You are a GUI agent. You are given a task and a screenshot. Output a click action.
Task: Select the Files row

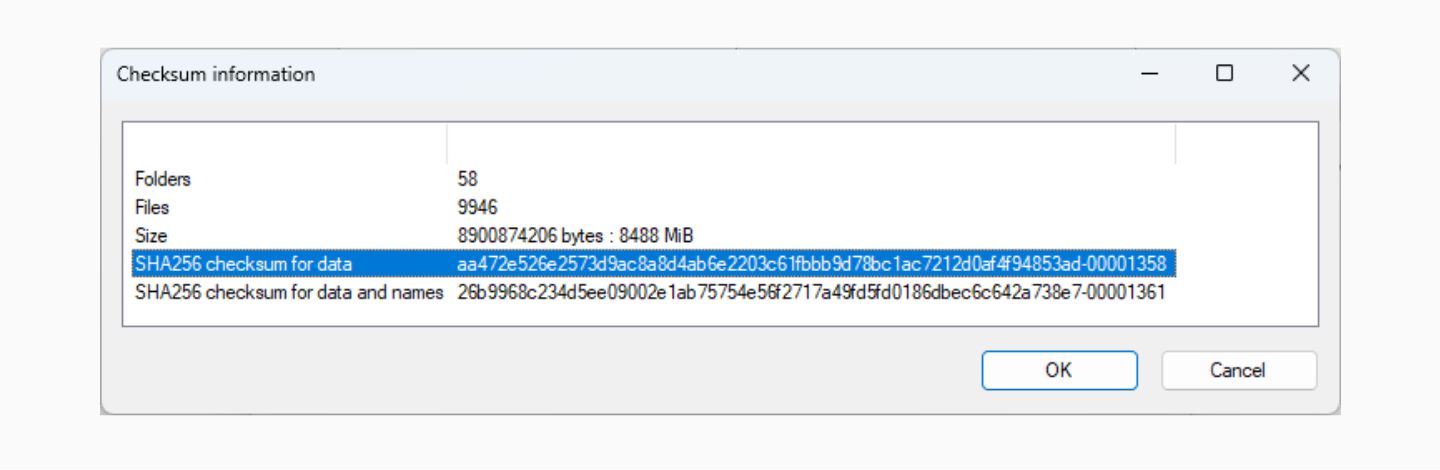coord(654,207)
